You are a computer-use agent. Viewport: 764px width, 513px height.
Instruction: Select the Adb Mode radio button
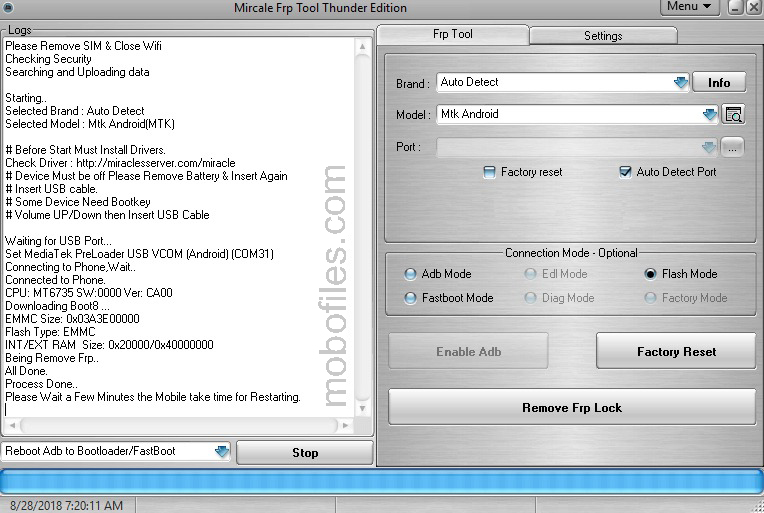(410, 274)
